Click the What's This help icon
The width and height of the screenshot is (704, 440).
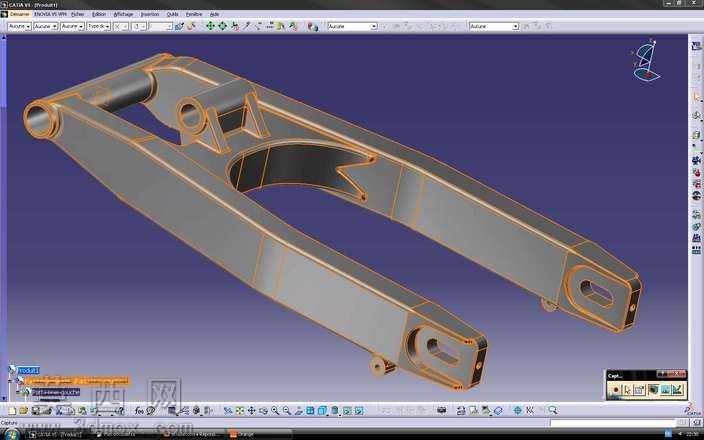tap(120, 410)
